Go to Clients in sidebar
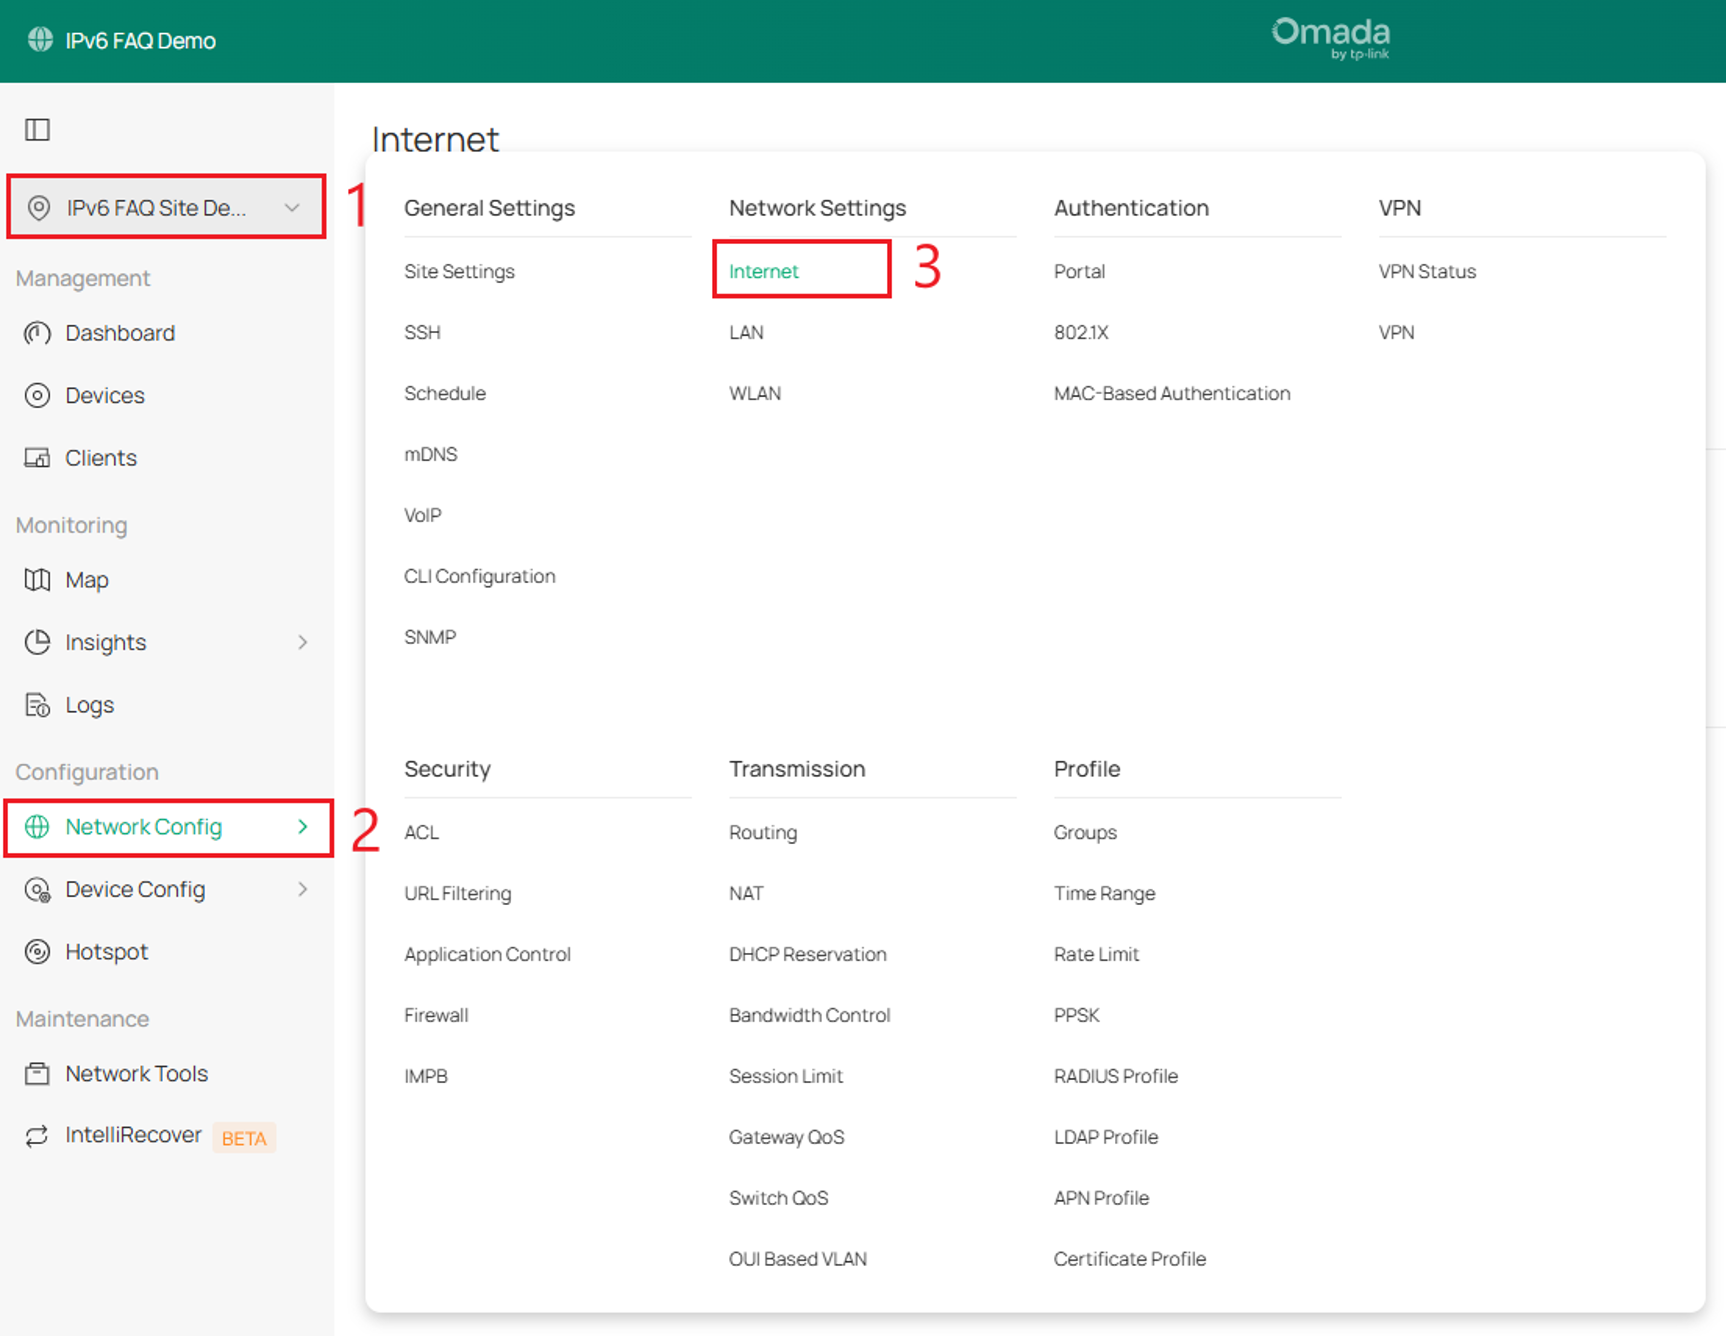This screenshot has height=1336, width=1726. (x=101, y=458)
